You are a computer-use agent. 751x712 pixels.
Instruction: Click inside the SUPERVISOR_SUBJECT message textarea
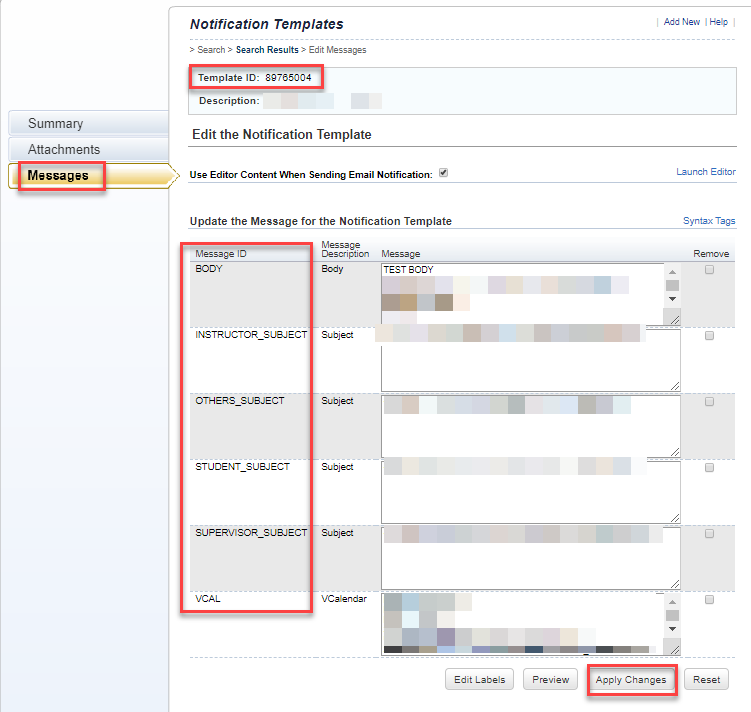[x=531, y=558]
